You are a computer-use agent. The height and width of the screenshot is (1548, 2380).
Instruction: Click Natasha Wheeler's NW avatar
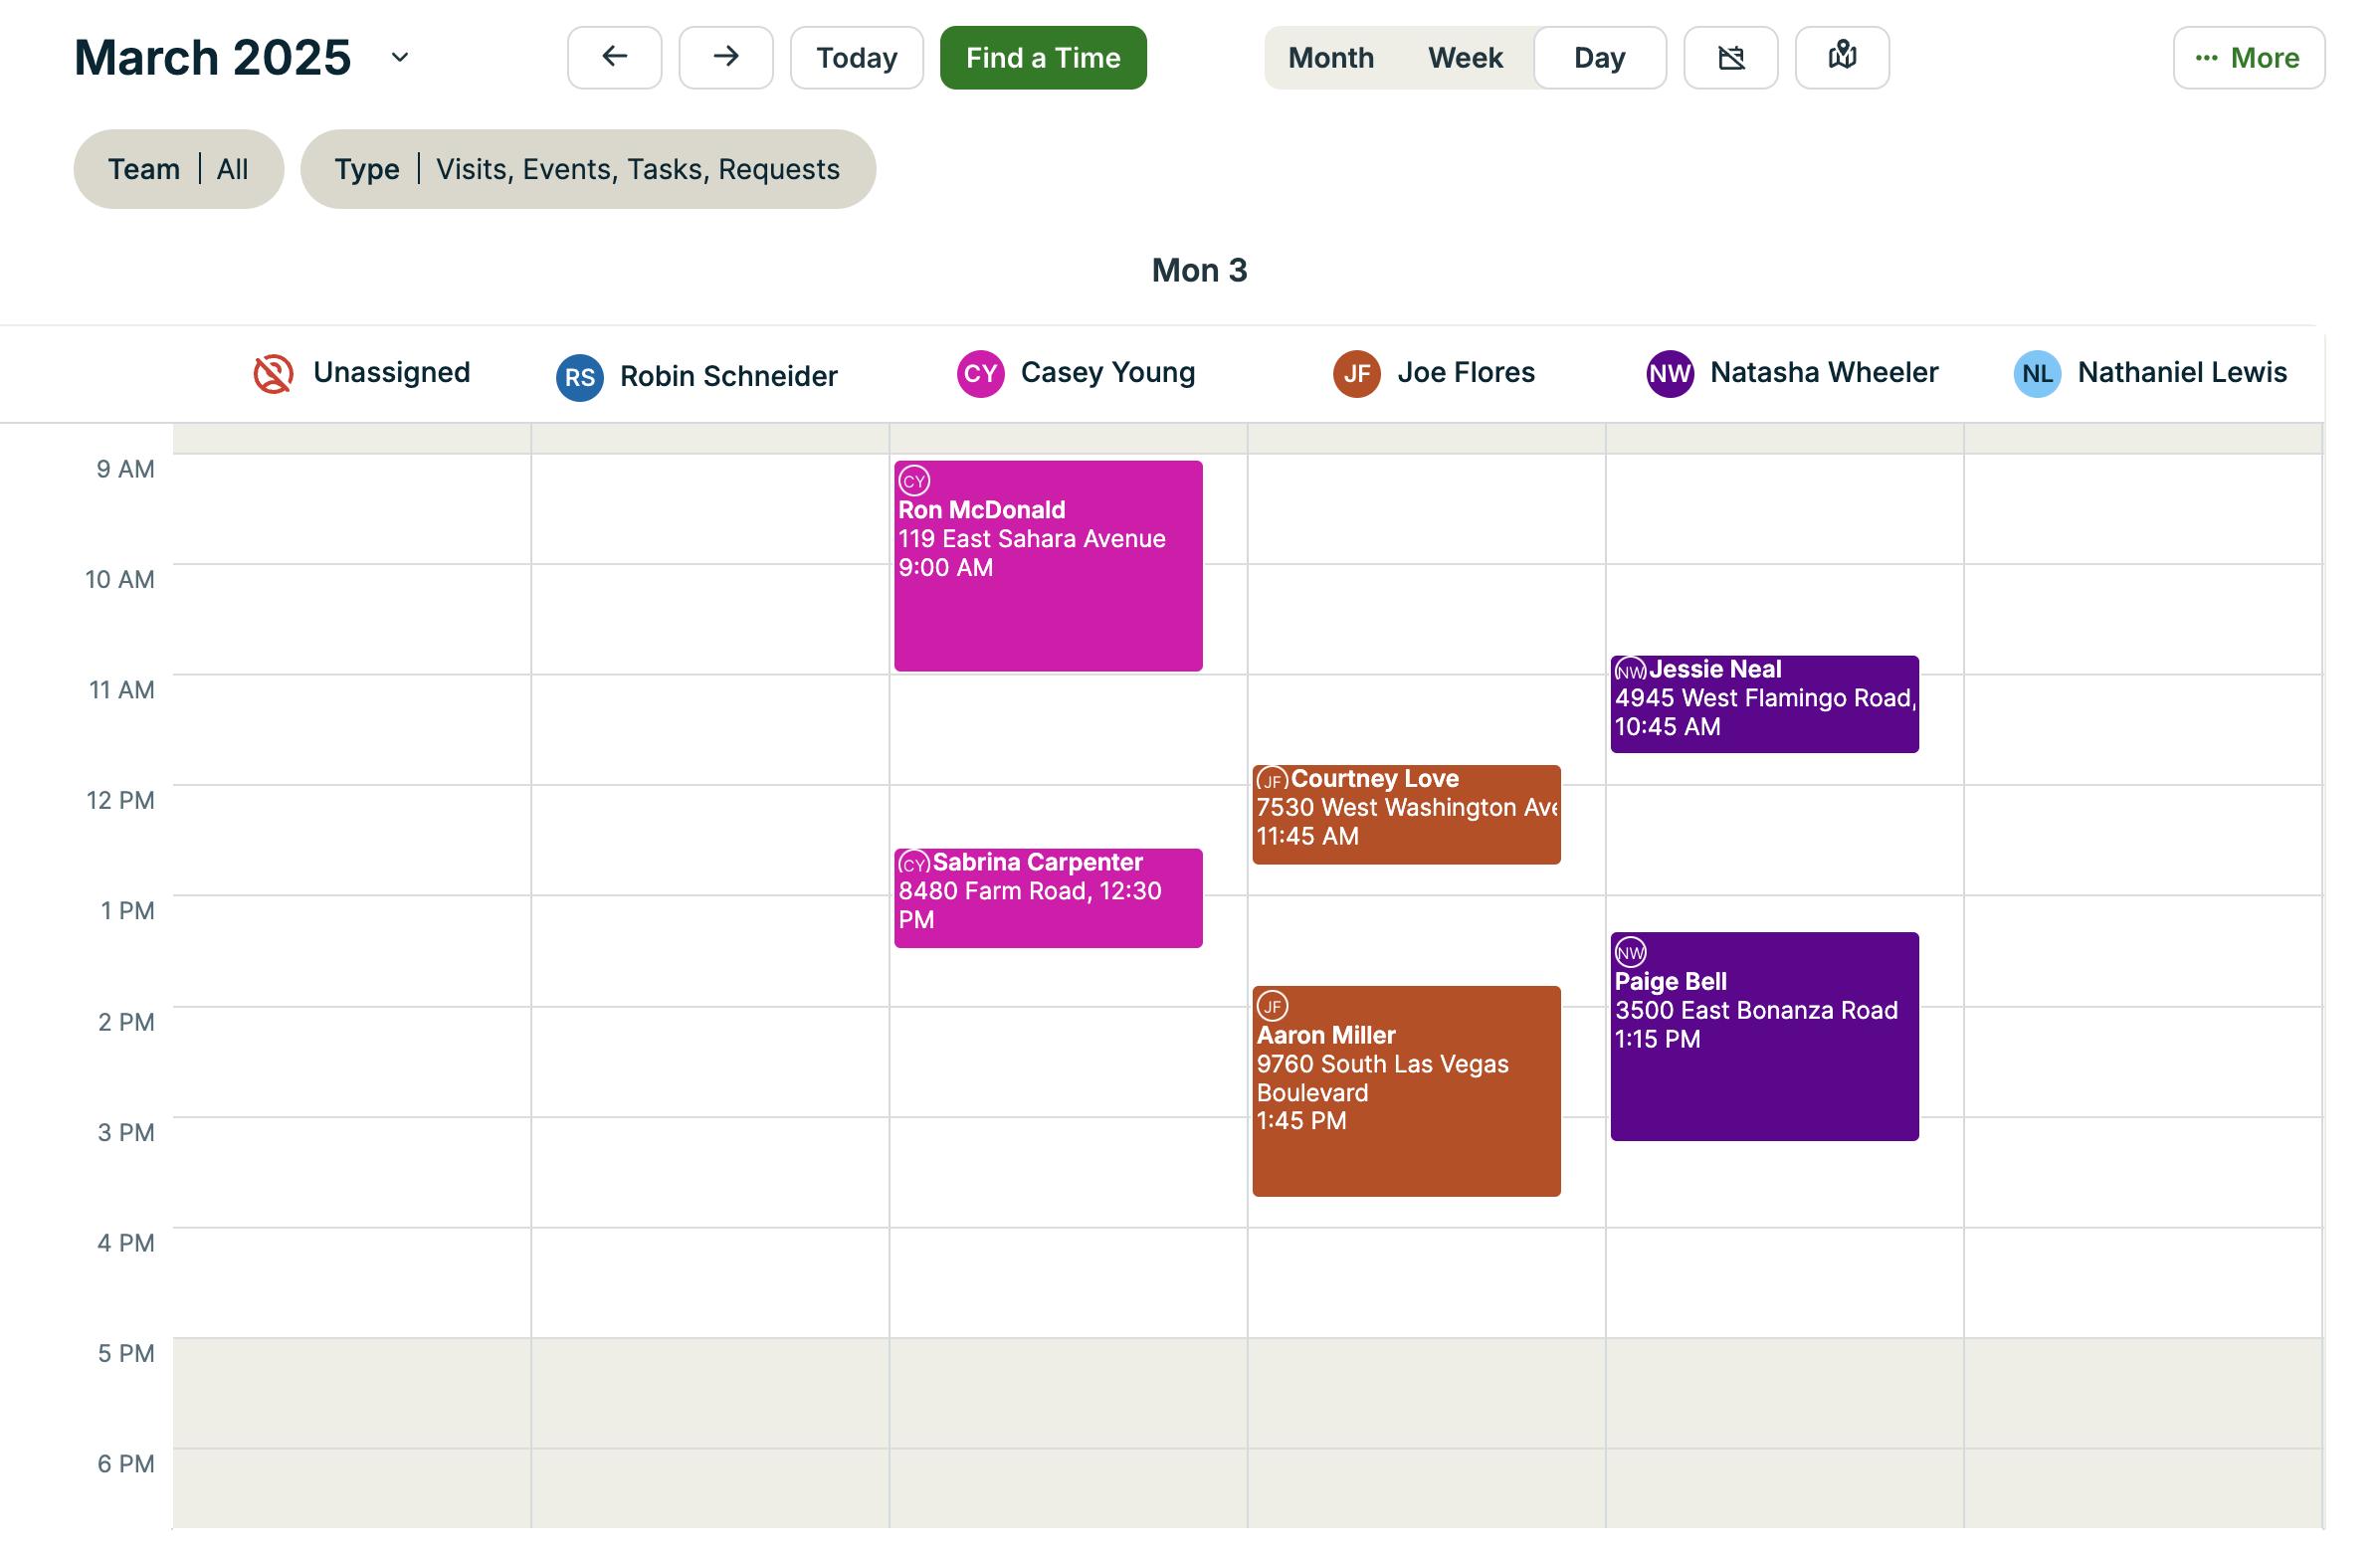click(x=1669, y=374)
